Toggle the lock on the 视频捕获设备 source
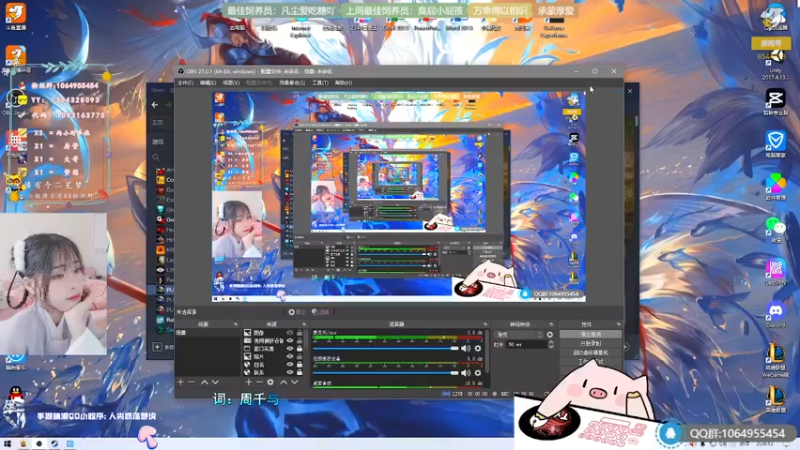Viewport: 800px width, 450px height. pos(299,340)
